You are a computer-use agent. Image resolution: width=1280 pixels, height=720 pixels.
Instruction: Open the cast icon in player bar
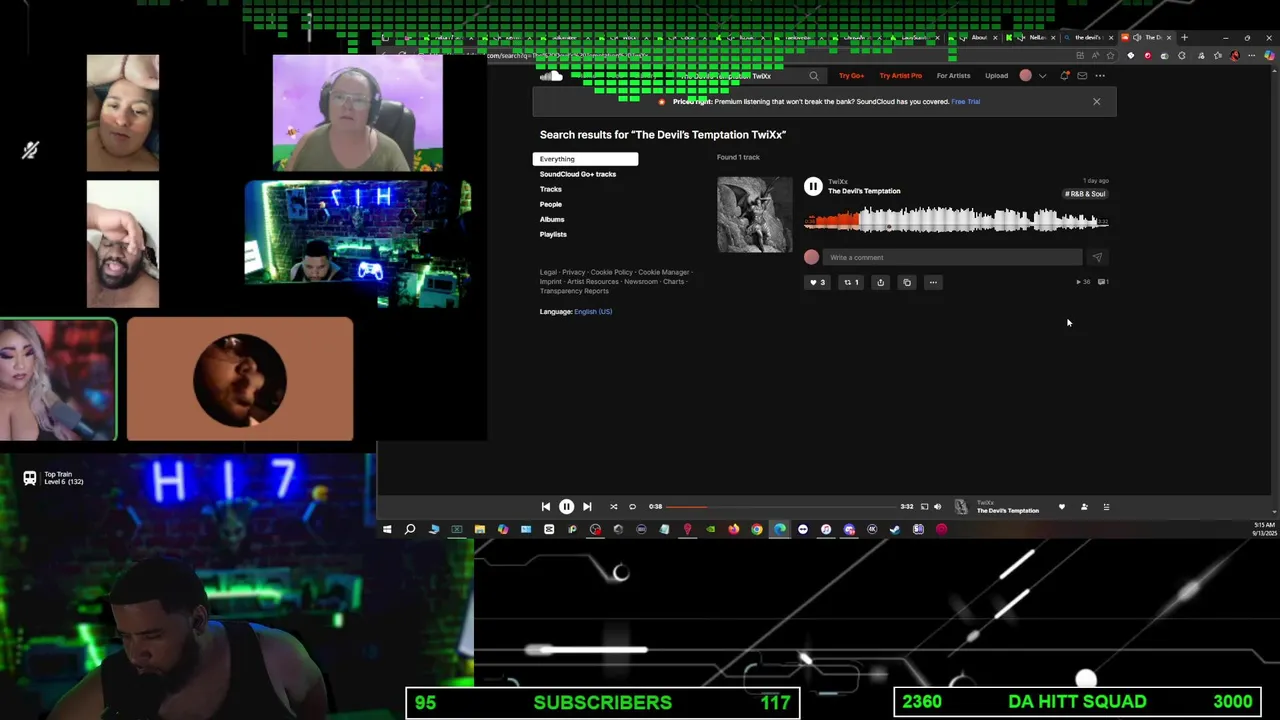[x=924, y=507]
